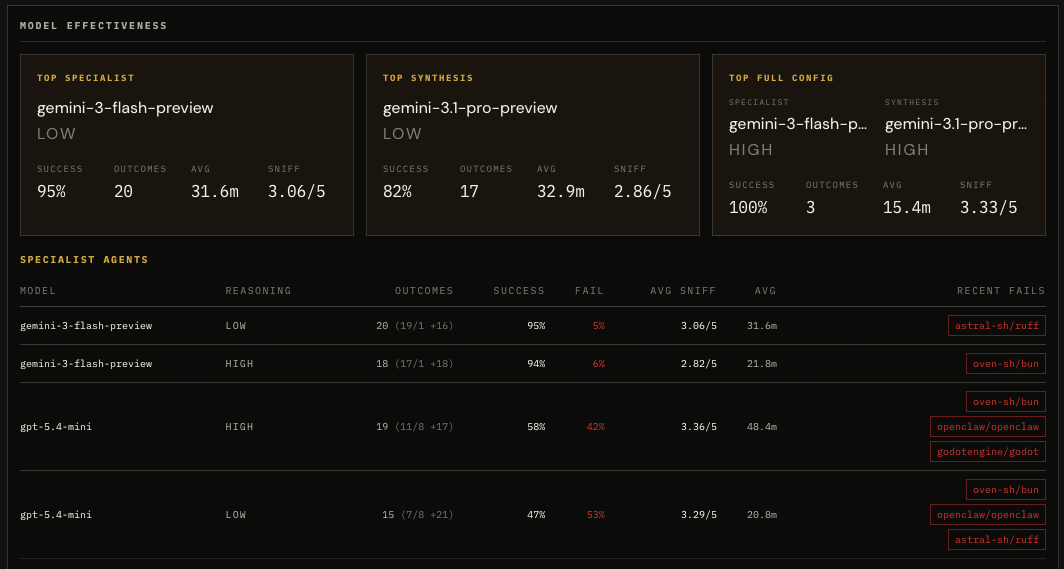Viewport: 1064px width, 569px height.
Task: Sort table by Fail column header
Action: click(589, 290)
